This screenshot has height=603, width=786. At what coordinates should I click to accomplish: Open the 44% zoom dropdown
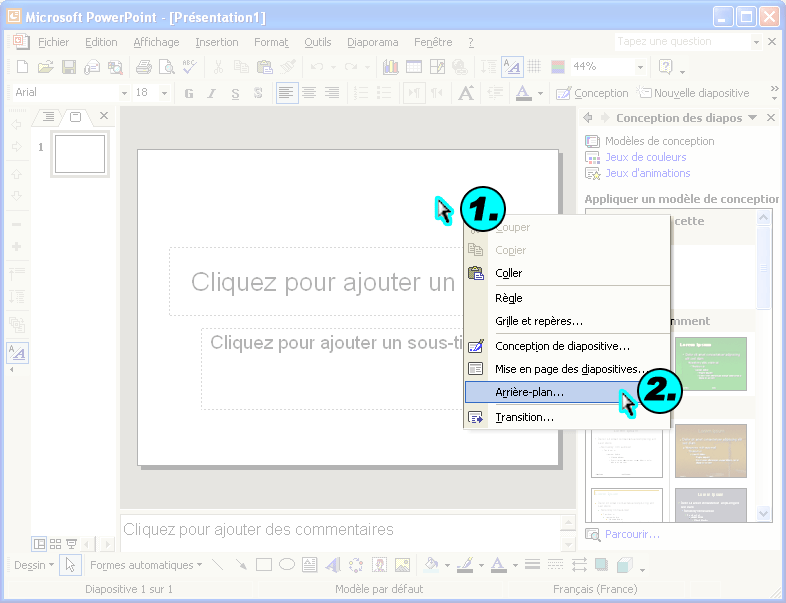point(640,67)
